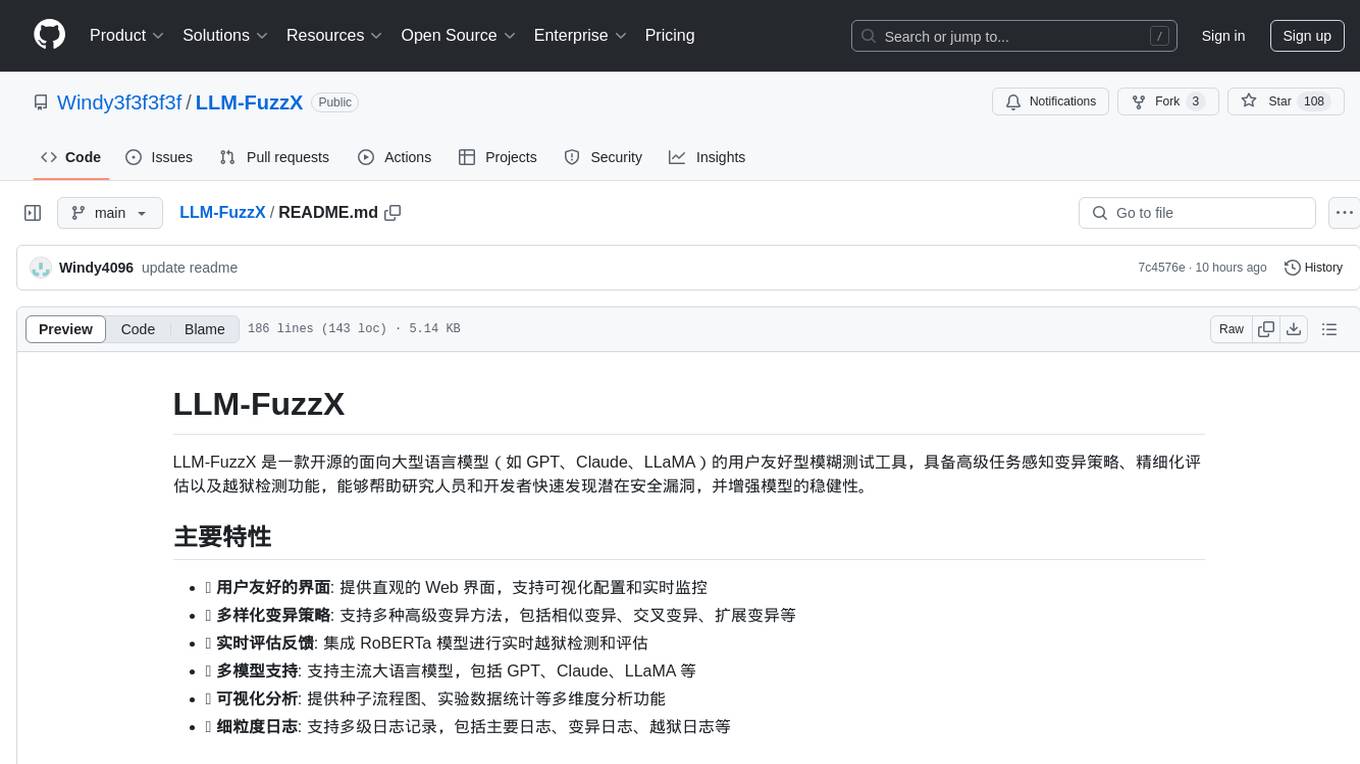Open the Raw file view
This screenshot has width=1360, height=764.
tap(1231, 329)
